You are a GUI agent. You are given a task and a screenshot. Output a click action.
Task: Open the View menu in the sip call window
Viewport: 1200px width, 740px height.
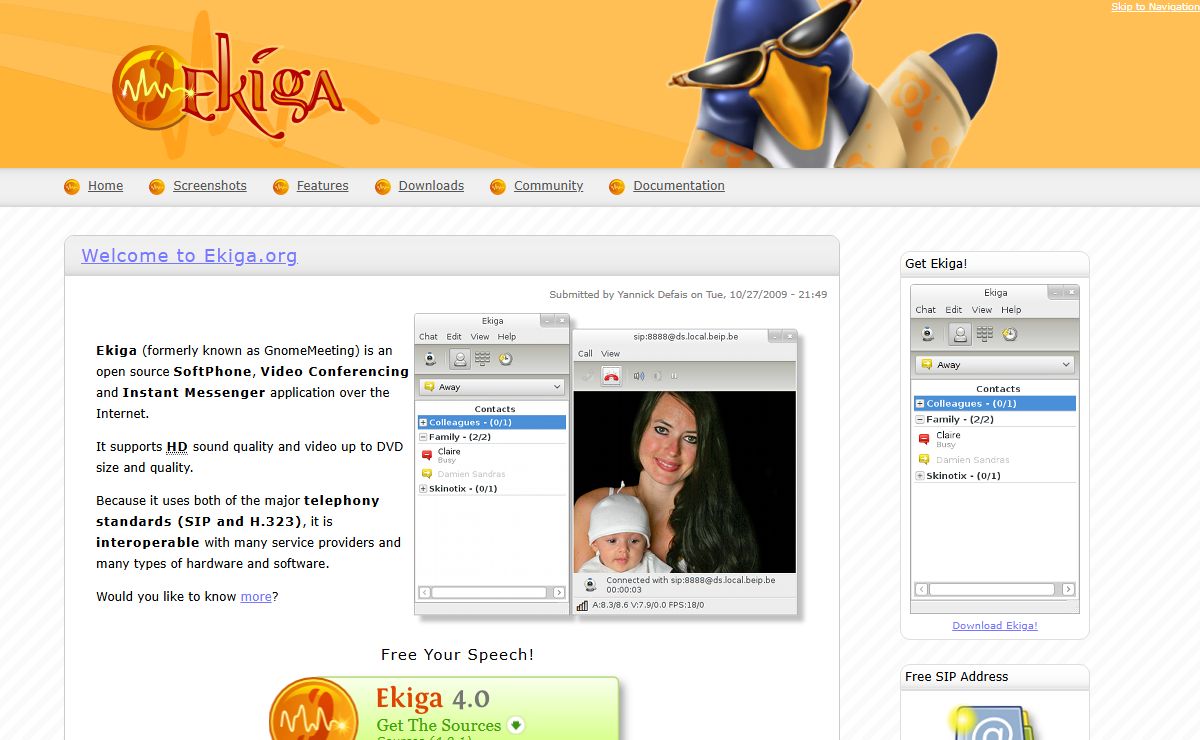(x=610, y=354)
